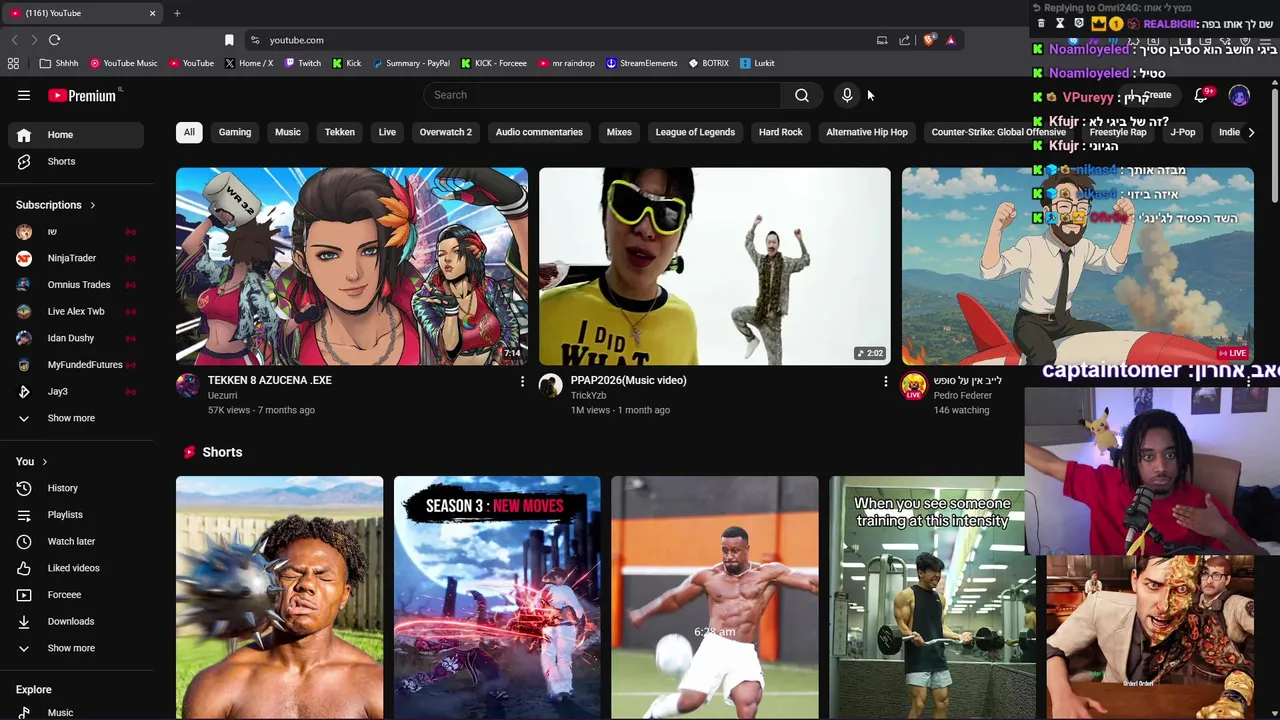This screenshot has width=1280, height=720.
Task: Select the Music filter chip
Action: pos(288,132)
